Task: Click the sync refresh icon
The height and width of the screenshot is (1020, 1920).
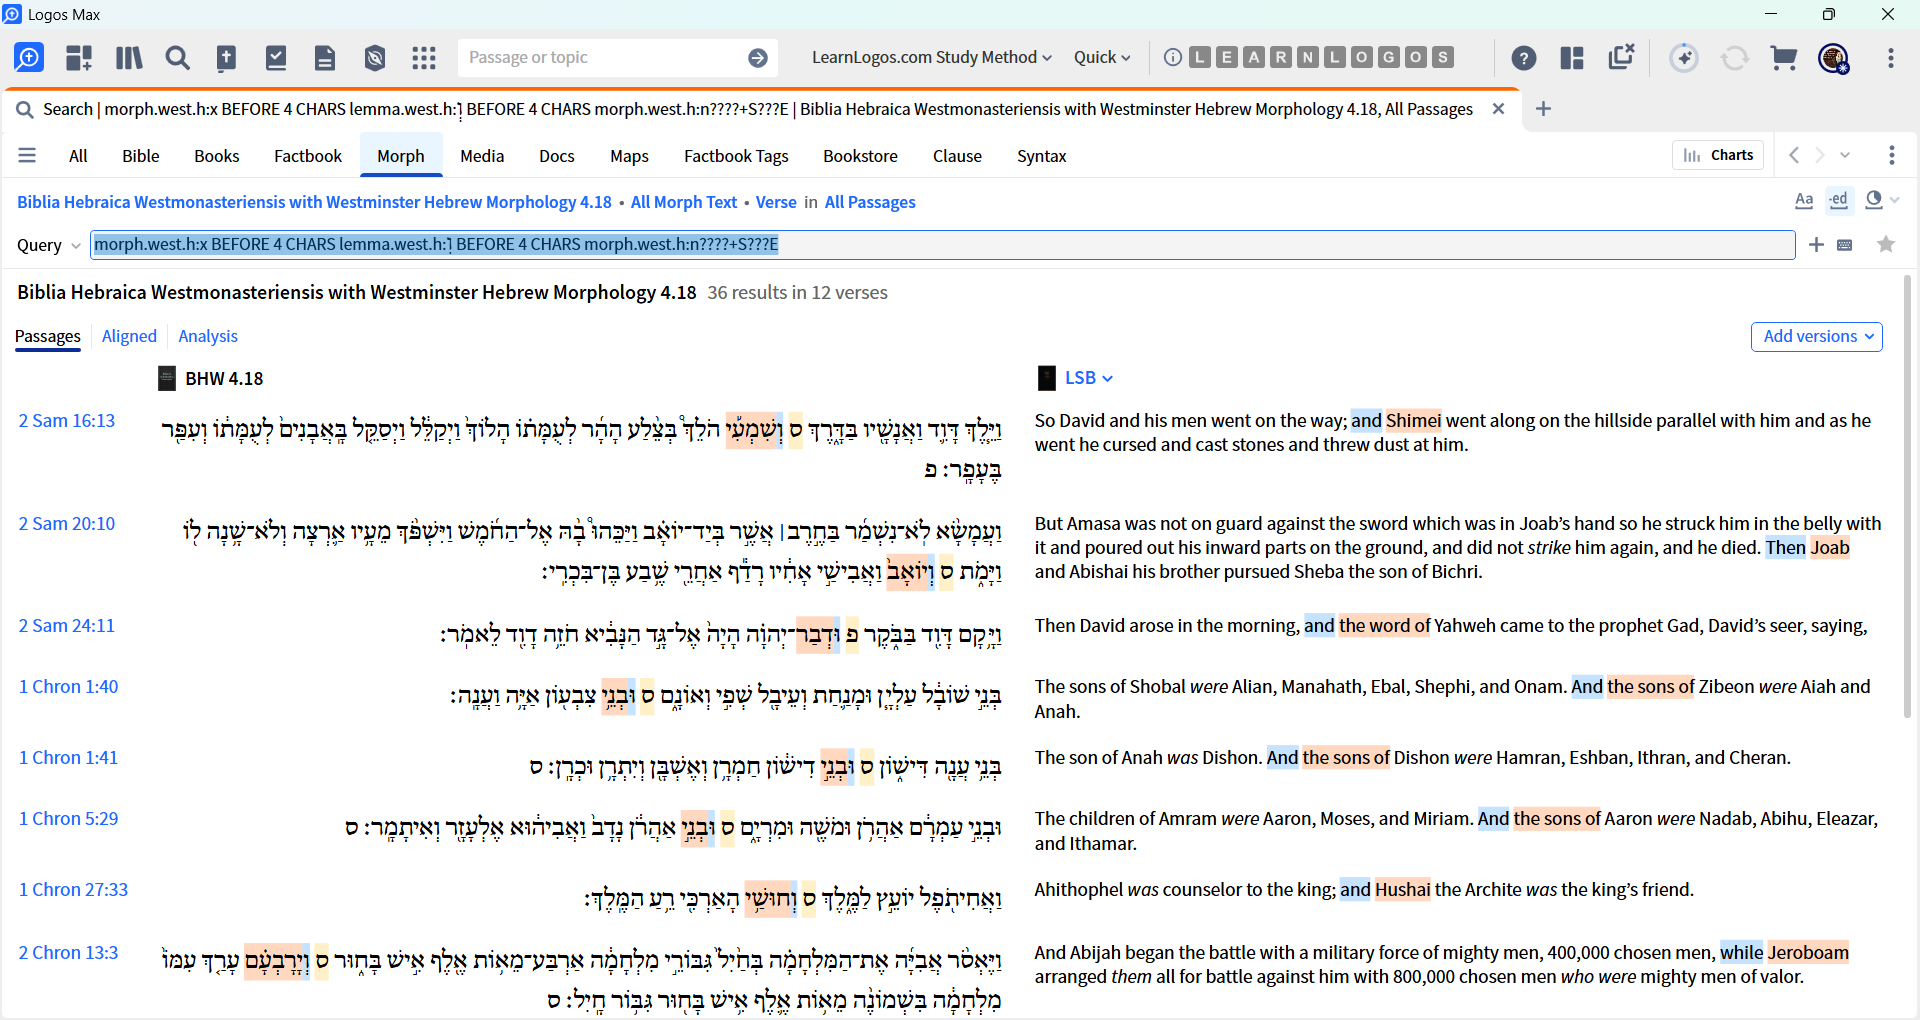Action: point(1735,58)
